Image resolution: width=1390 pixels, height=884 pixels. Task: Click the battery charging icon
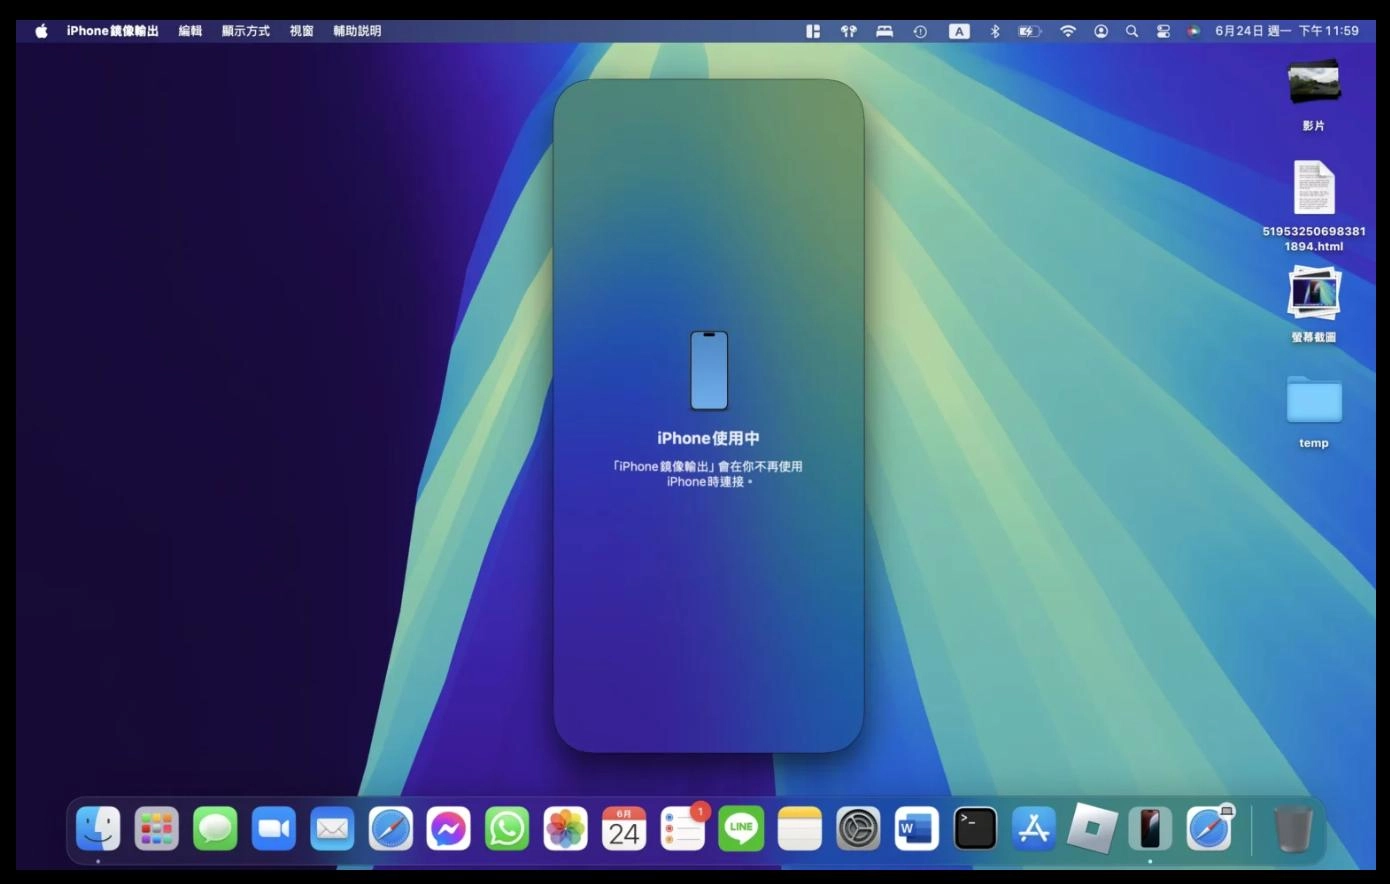coord(1030,31)
